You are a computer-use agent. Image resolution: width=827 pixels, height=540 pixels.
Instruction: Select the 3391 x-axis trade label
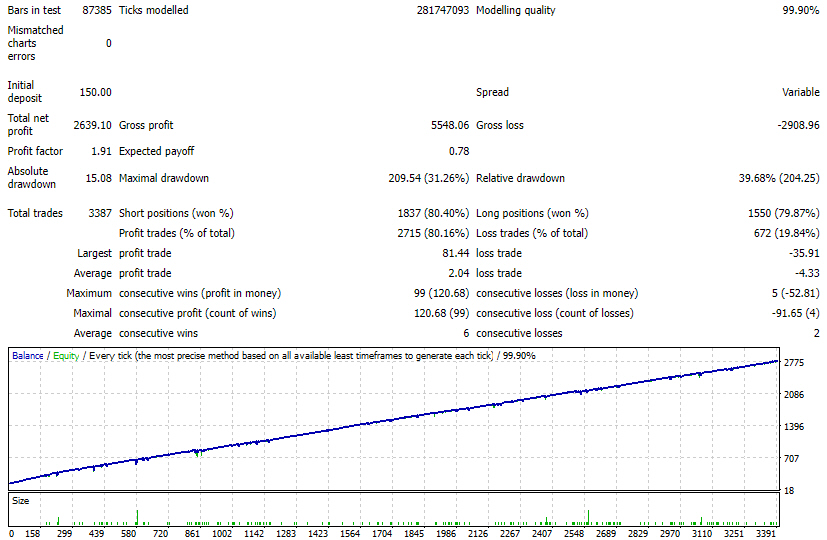[766, 534]
